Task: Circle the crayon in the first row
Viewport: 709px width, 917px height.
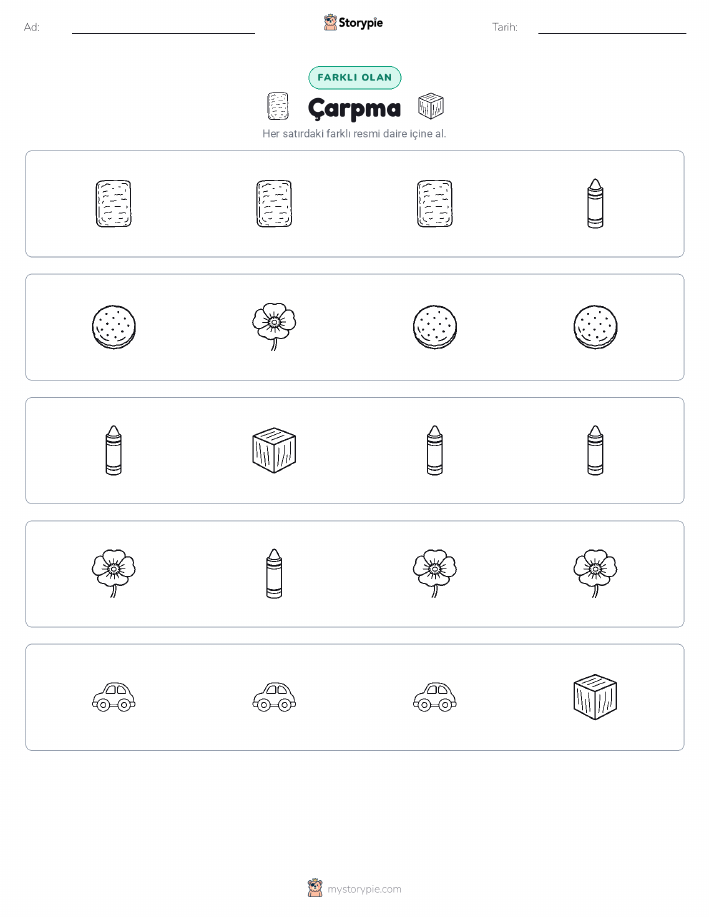Action: click(595, 204)
